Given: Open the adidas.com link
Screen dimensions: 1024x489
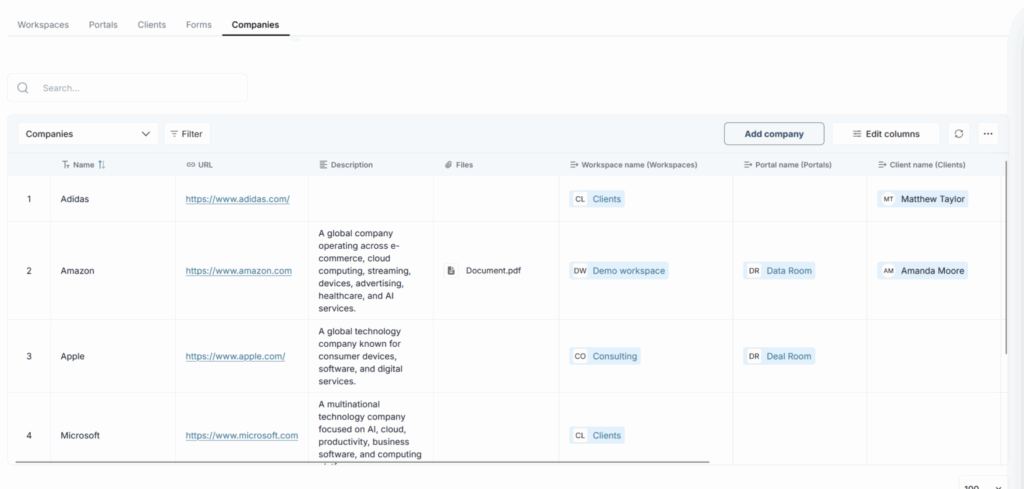Looking at the screenshot, I should coord(238,199).
